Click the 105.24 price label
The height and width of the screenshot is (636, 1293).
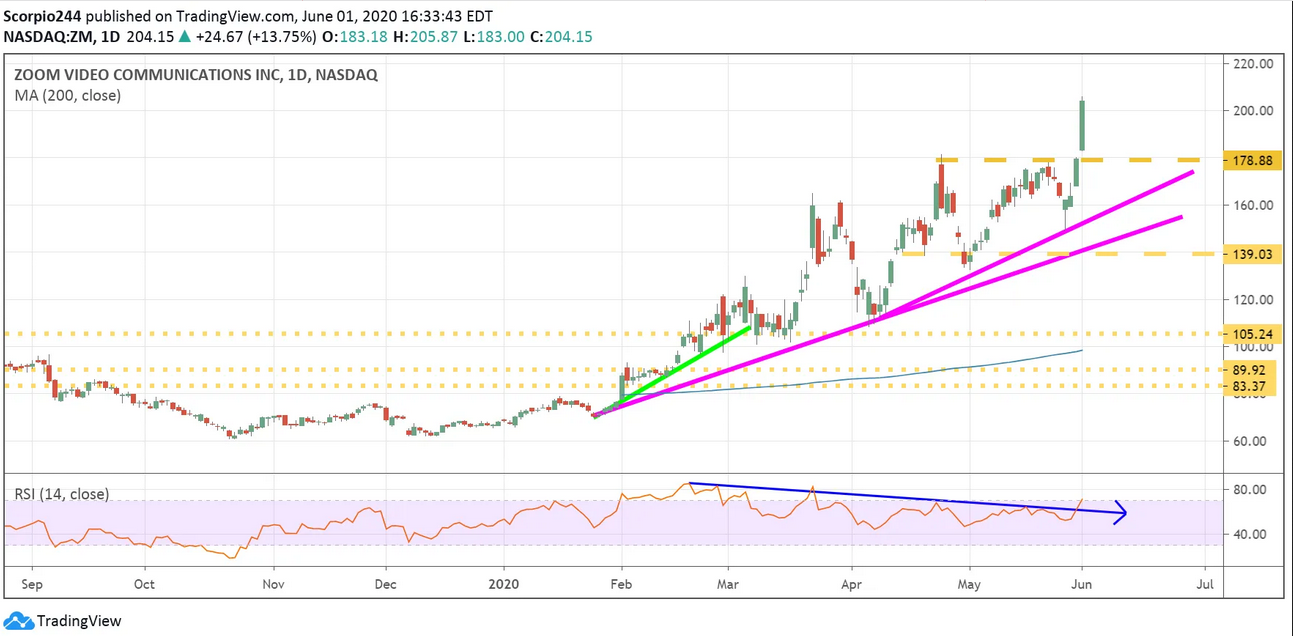pyautogui.click(x=1254, y=334)
